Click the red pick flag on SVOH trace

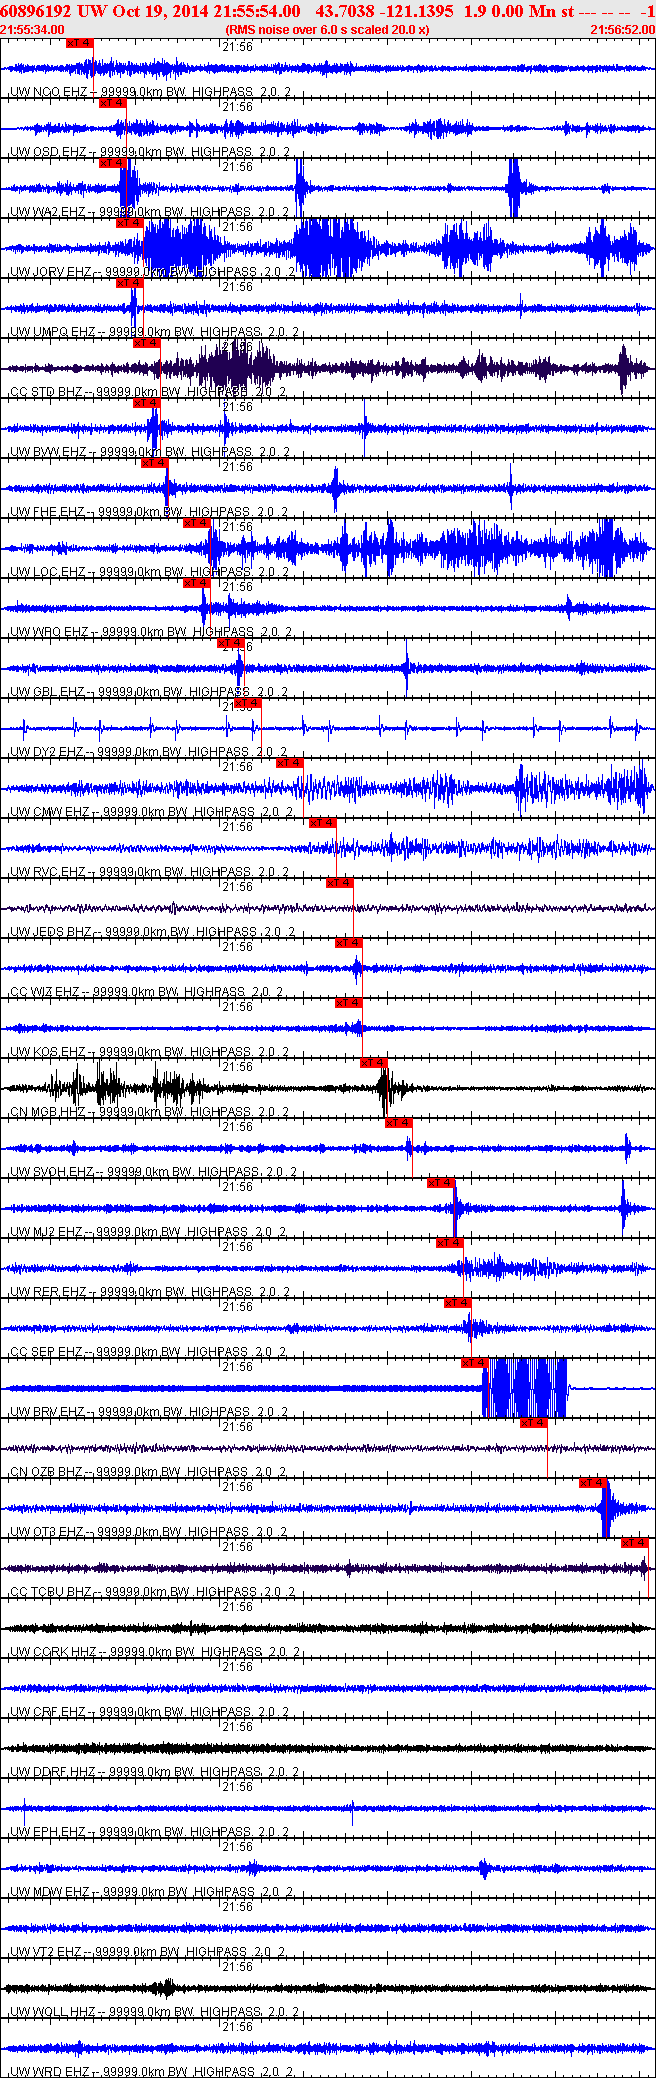click(x=399, y=1123)
